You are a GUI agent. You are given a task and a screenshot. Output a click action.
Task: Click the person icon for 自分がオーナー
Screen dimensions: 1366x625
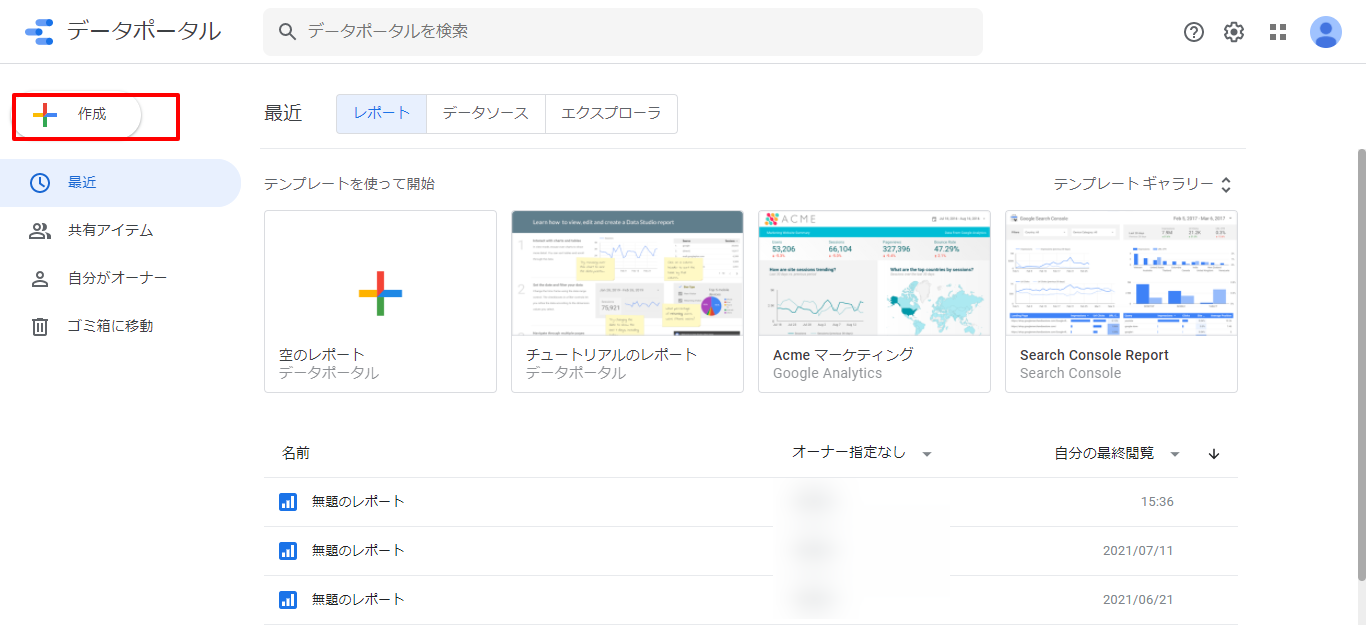click(40, 279)
